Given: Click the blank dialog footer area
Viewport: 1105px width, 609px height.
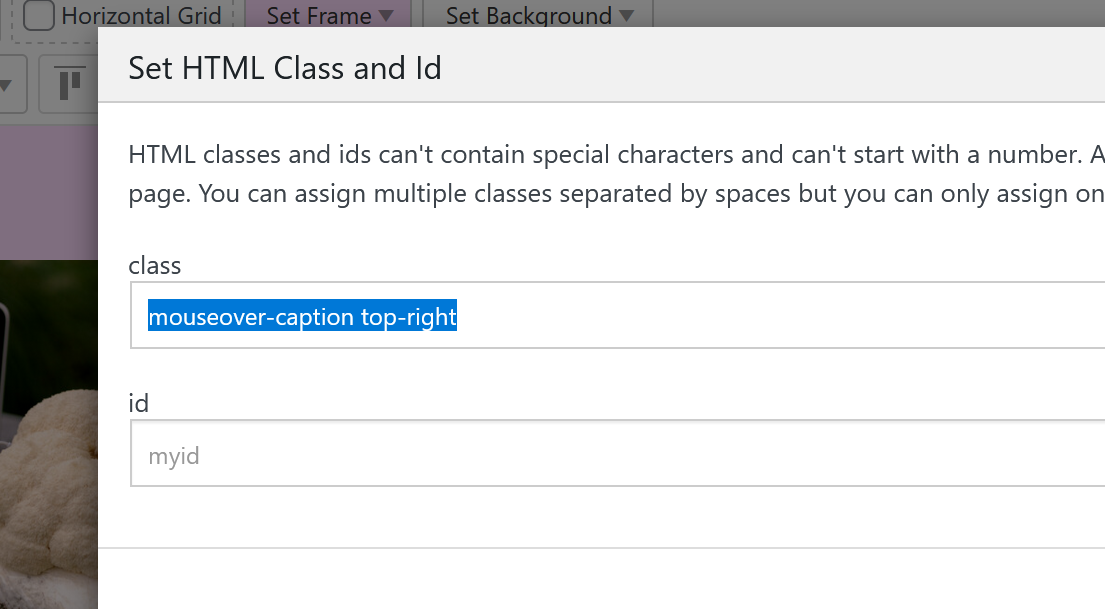Looking at the screenshot, I should [600, 580].
